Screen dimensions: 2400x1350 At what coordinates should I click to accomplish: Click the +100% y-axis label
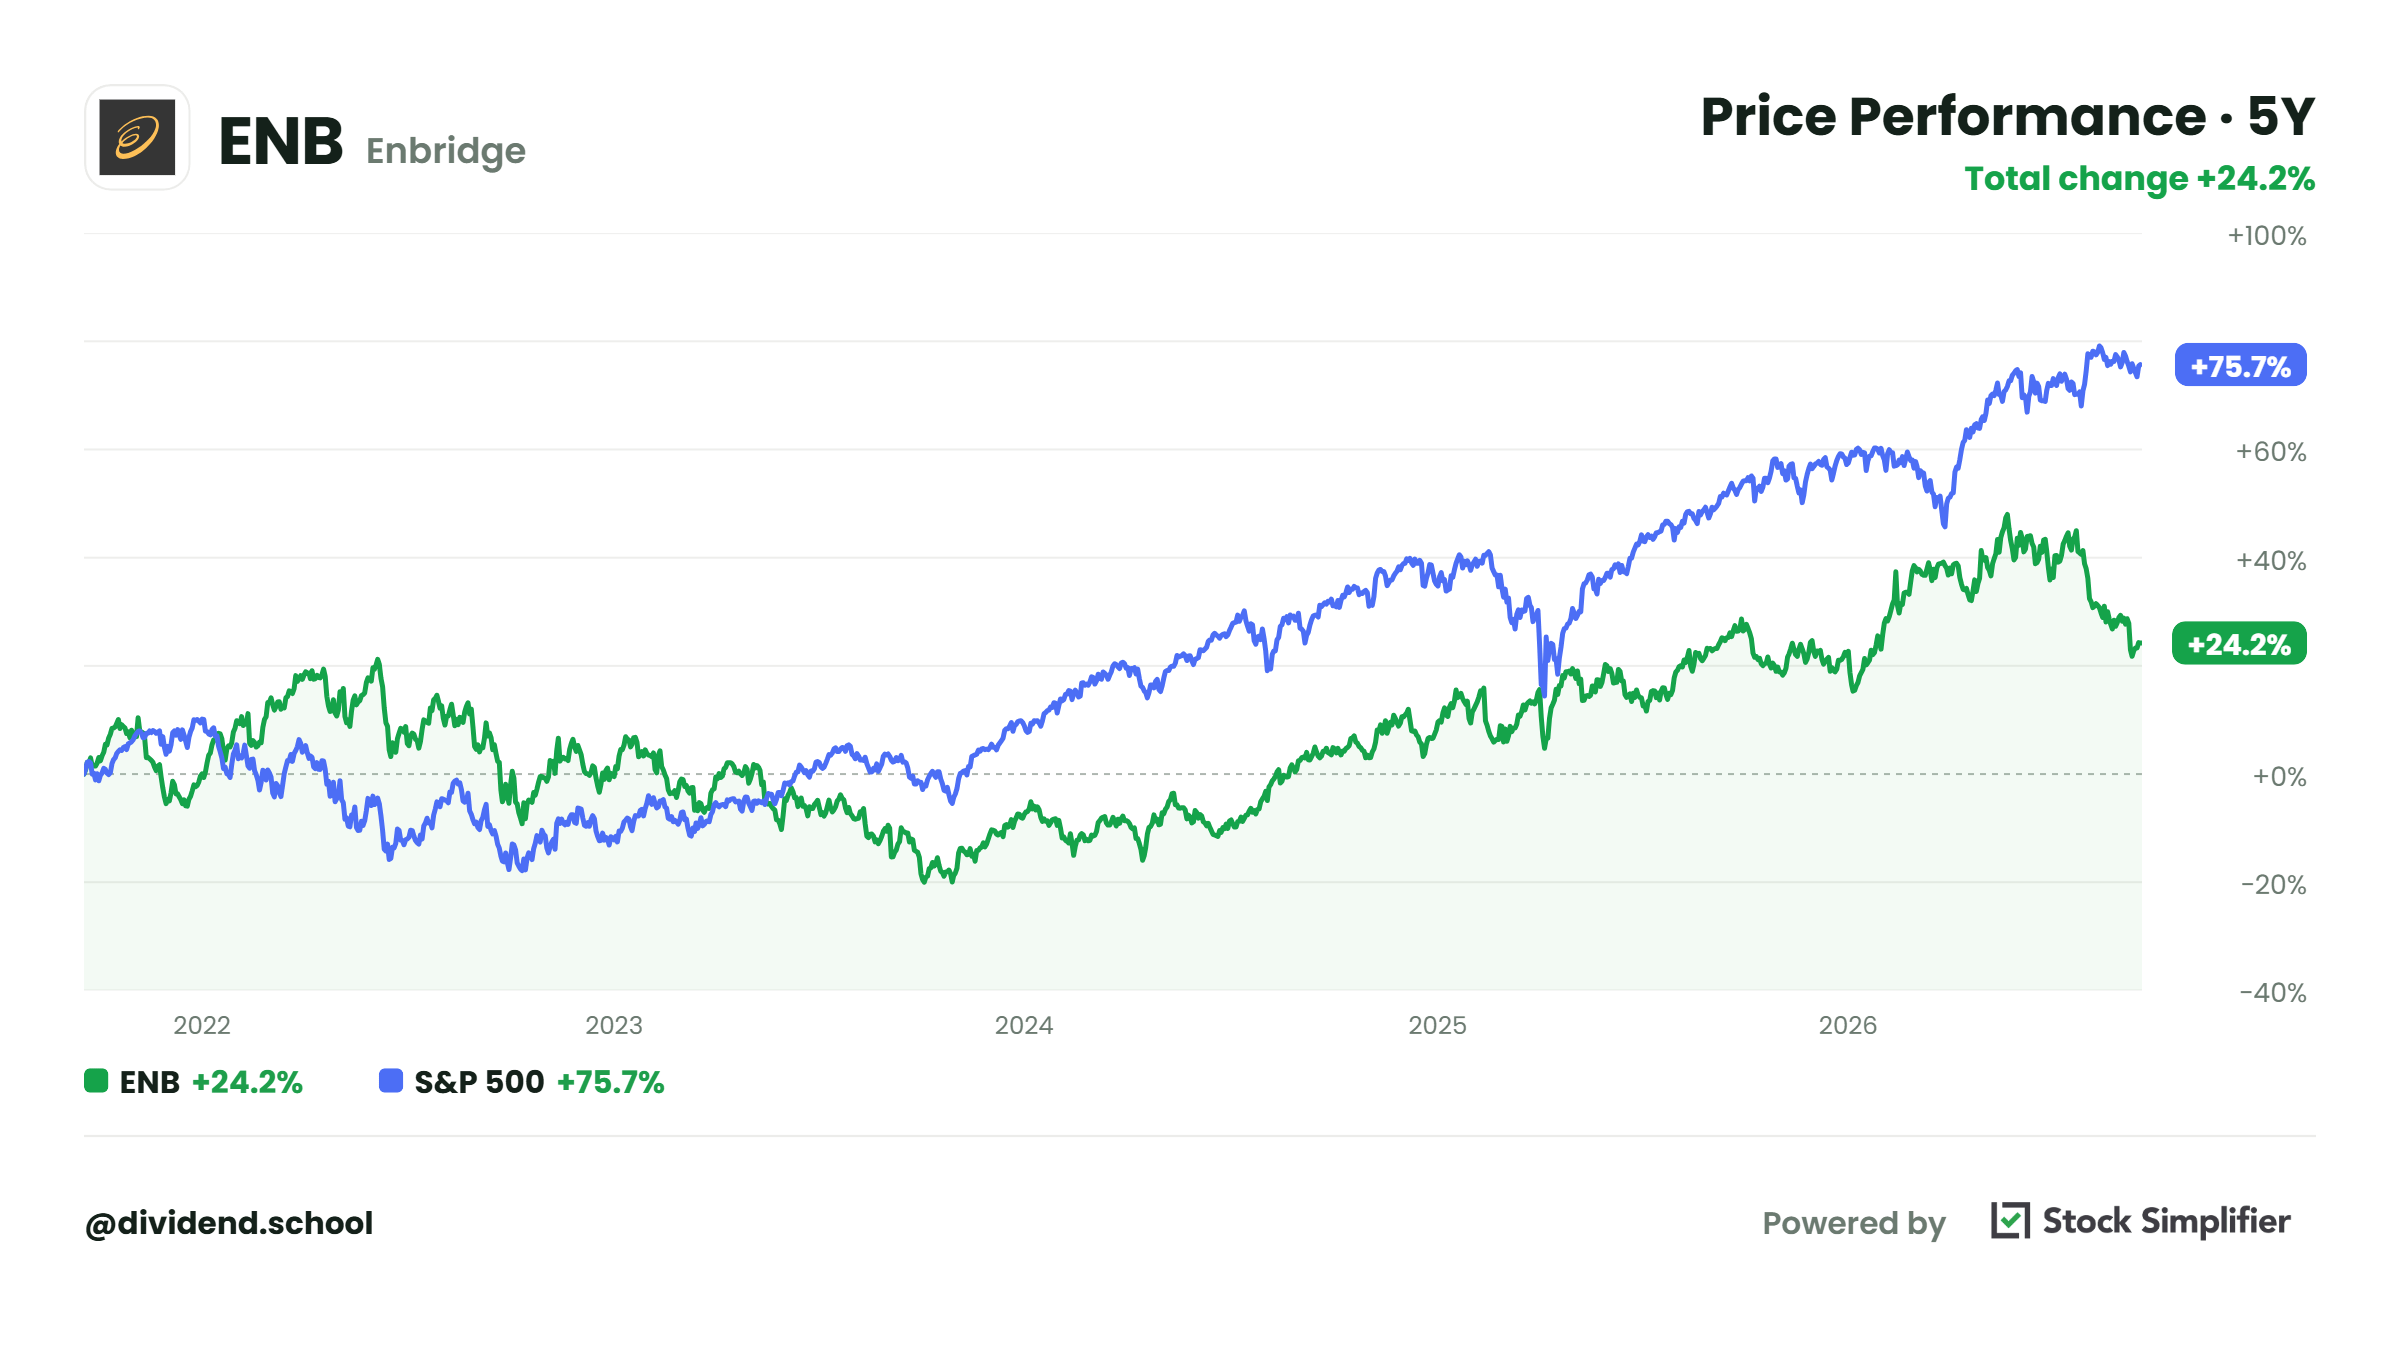(2267, 236)
